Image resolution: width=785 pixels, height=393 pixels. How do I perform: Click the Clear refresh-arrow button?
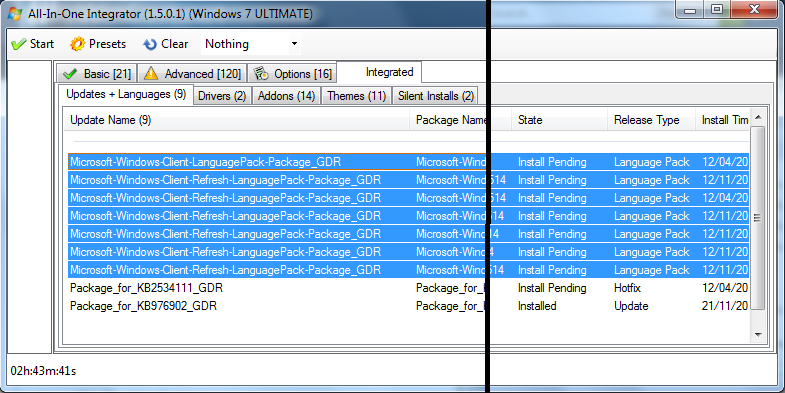tap(165, 44)
